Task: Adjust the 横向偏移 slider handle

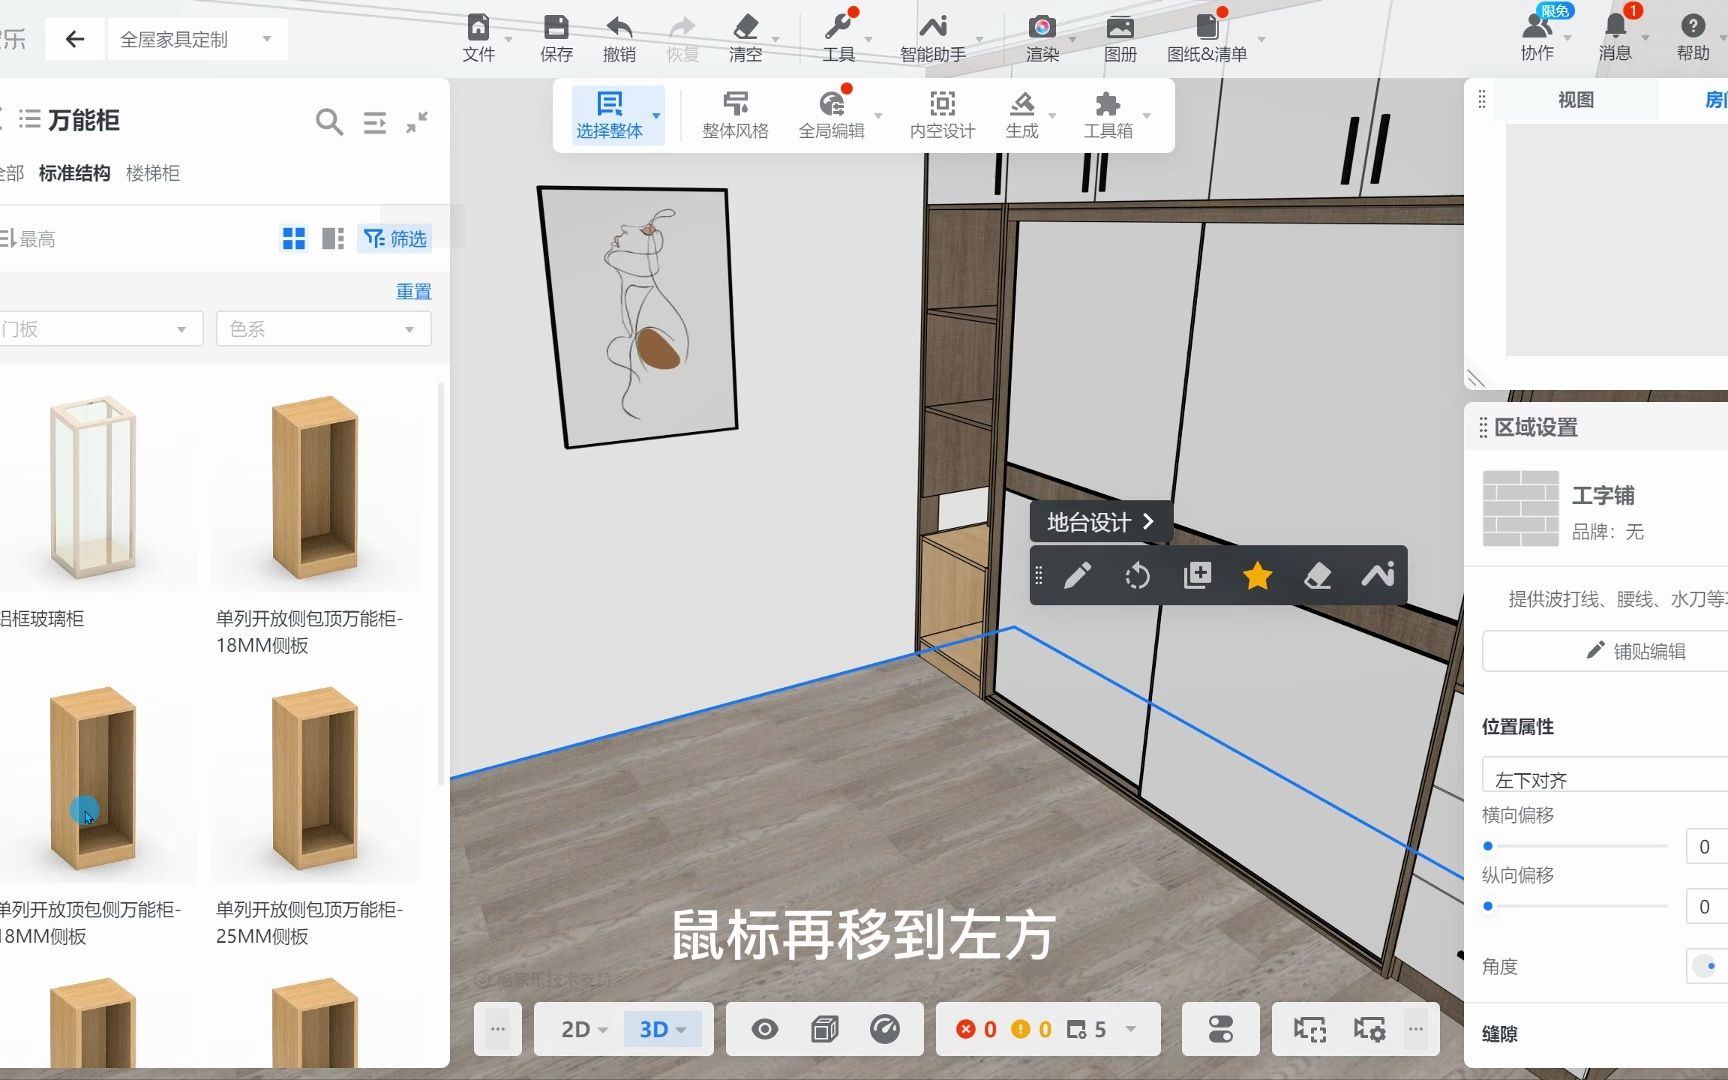Action: [x=1488, y=846]
